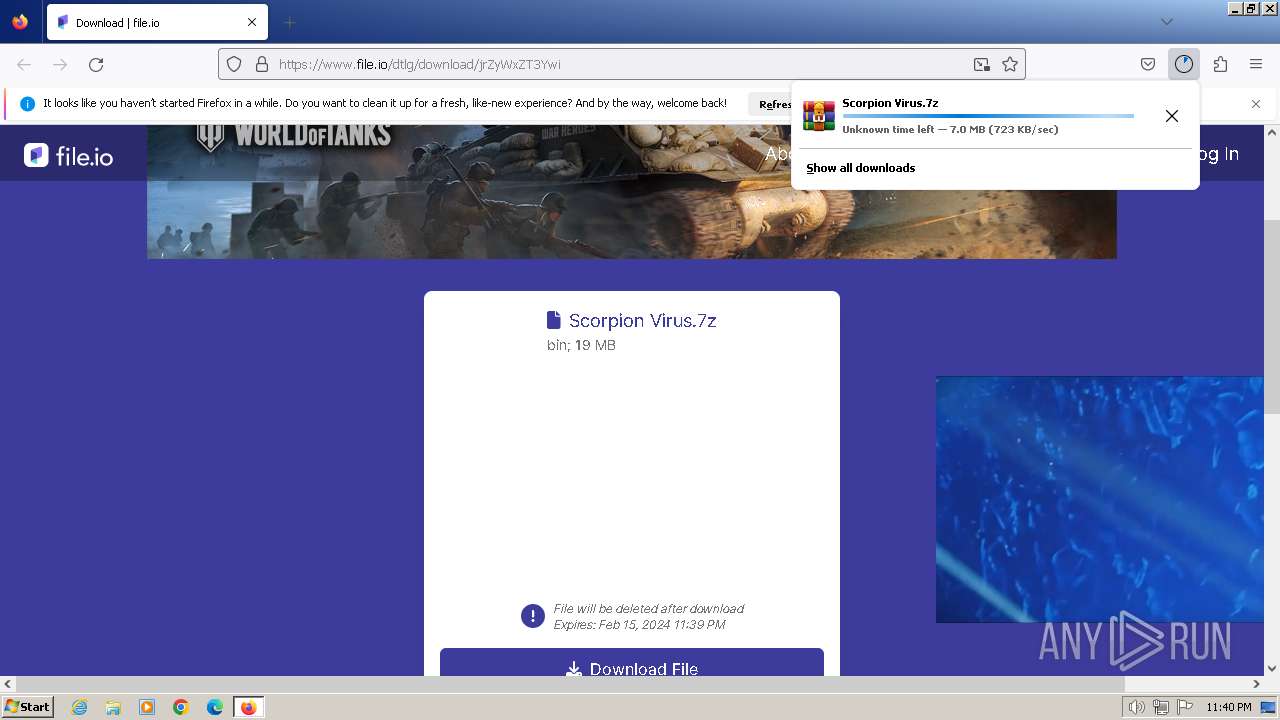Click Firefox taskbar button
This screenshot has width=1280, height=720.
248,707
